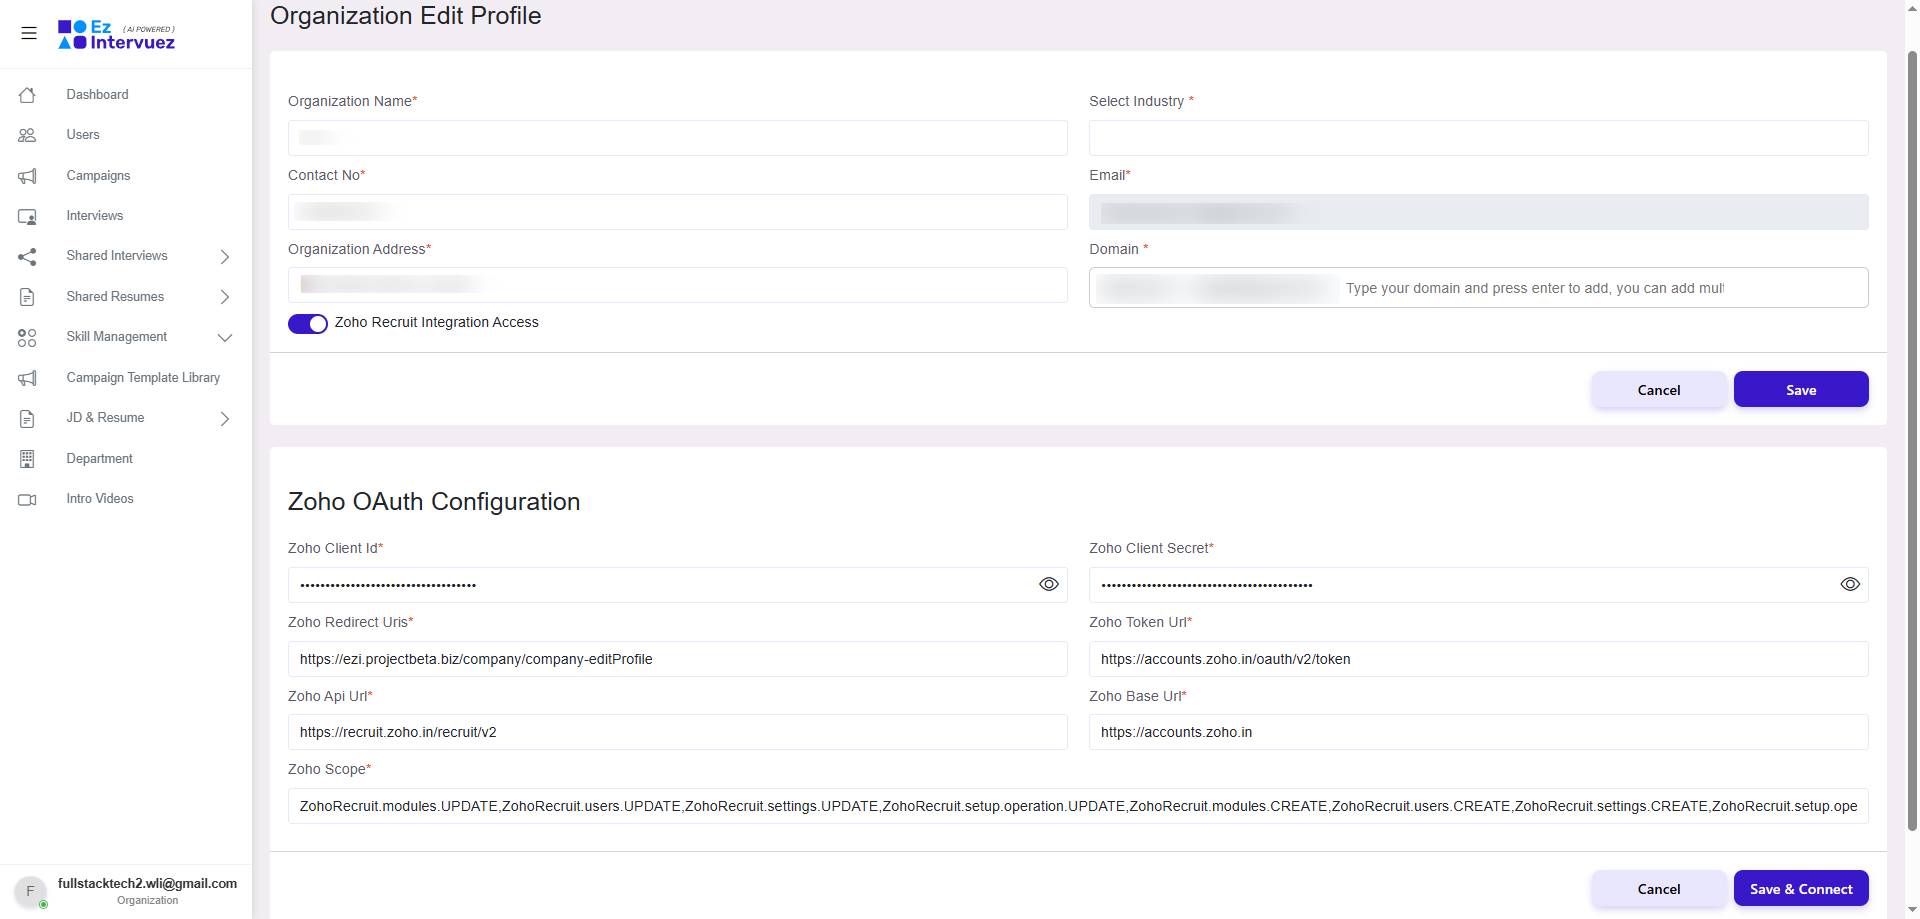Collapse the Skill Management section
Image resolution: width=1920 pixels, height=919 pixels.
point(225,338)
